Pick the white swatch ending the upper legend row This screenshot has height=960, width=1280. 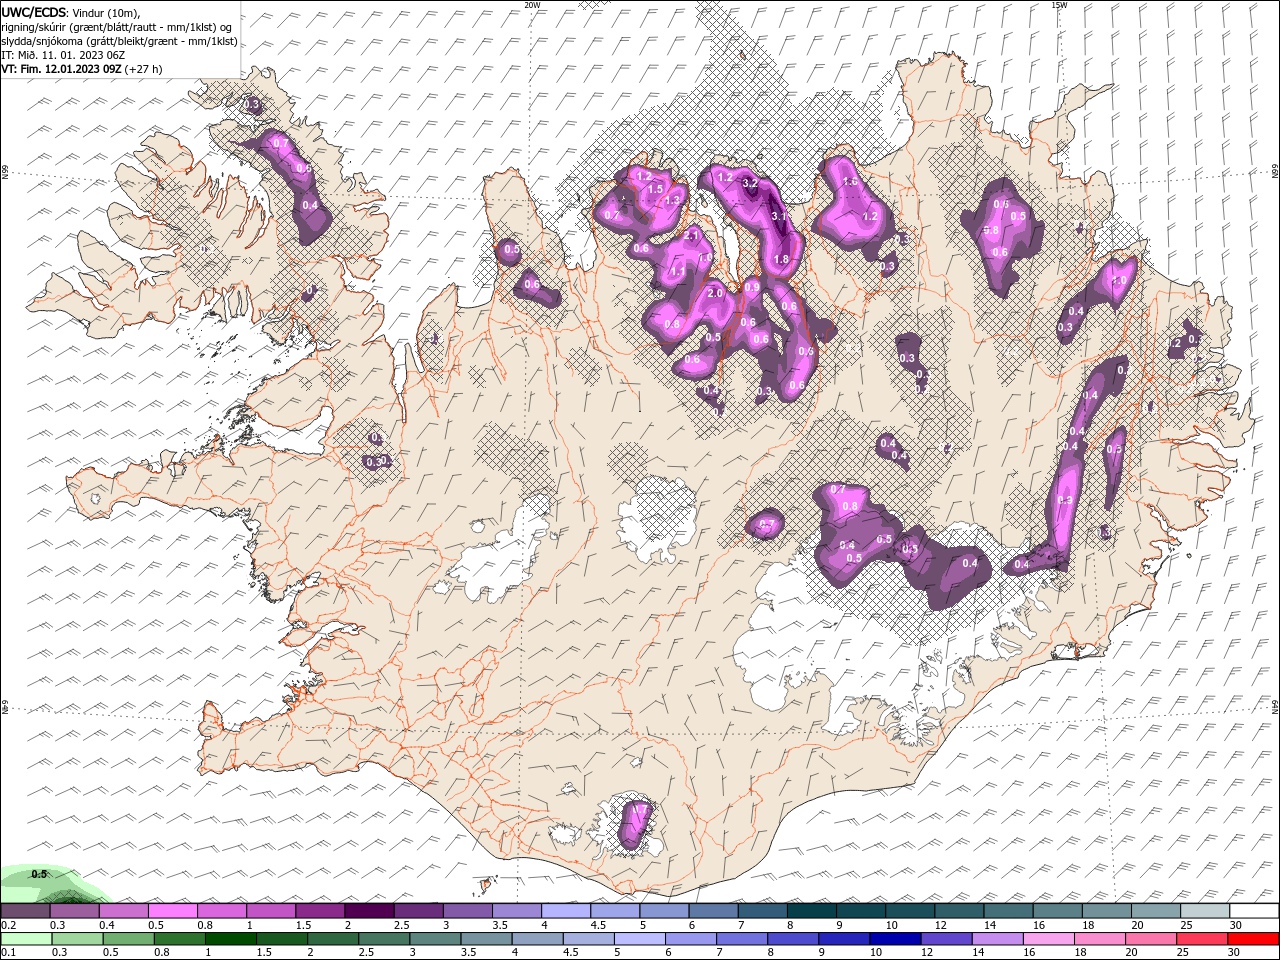click(x=1253, y=911)
